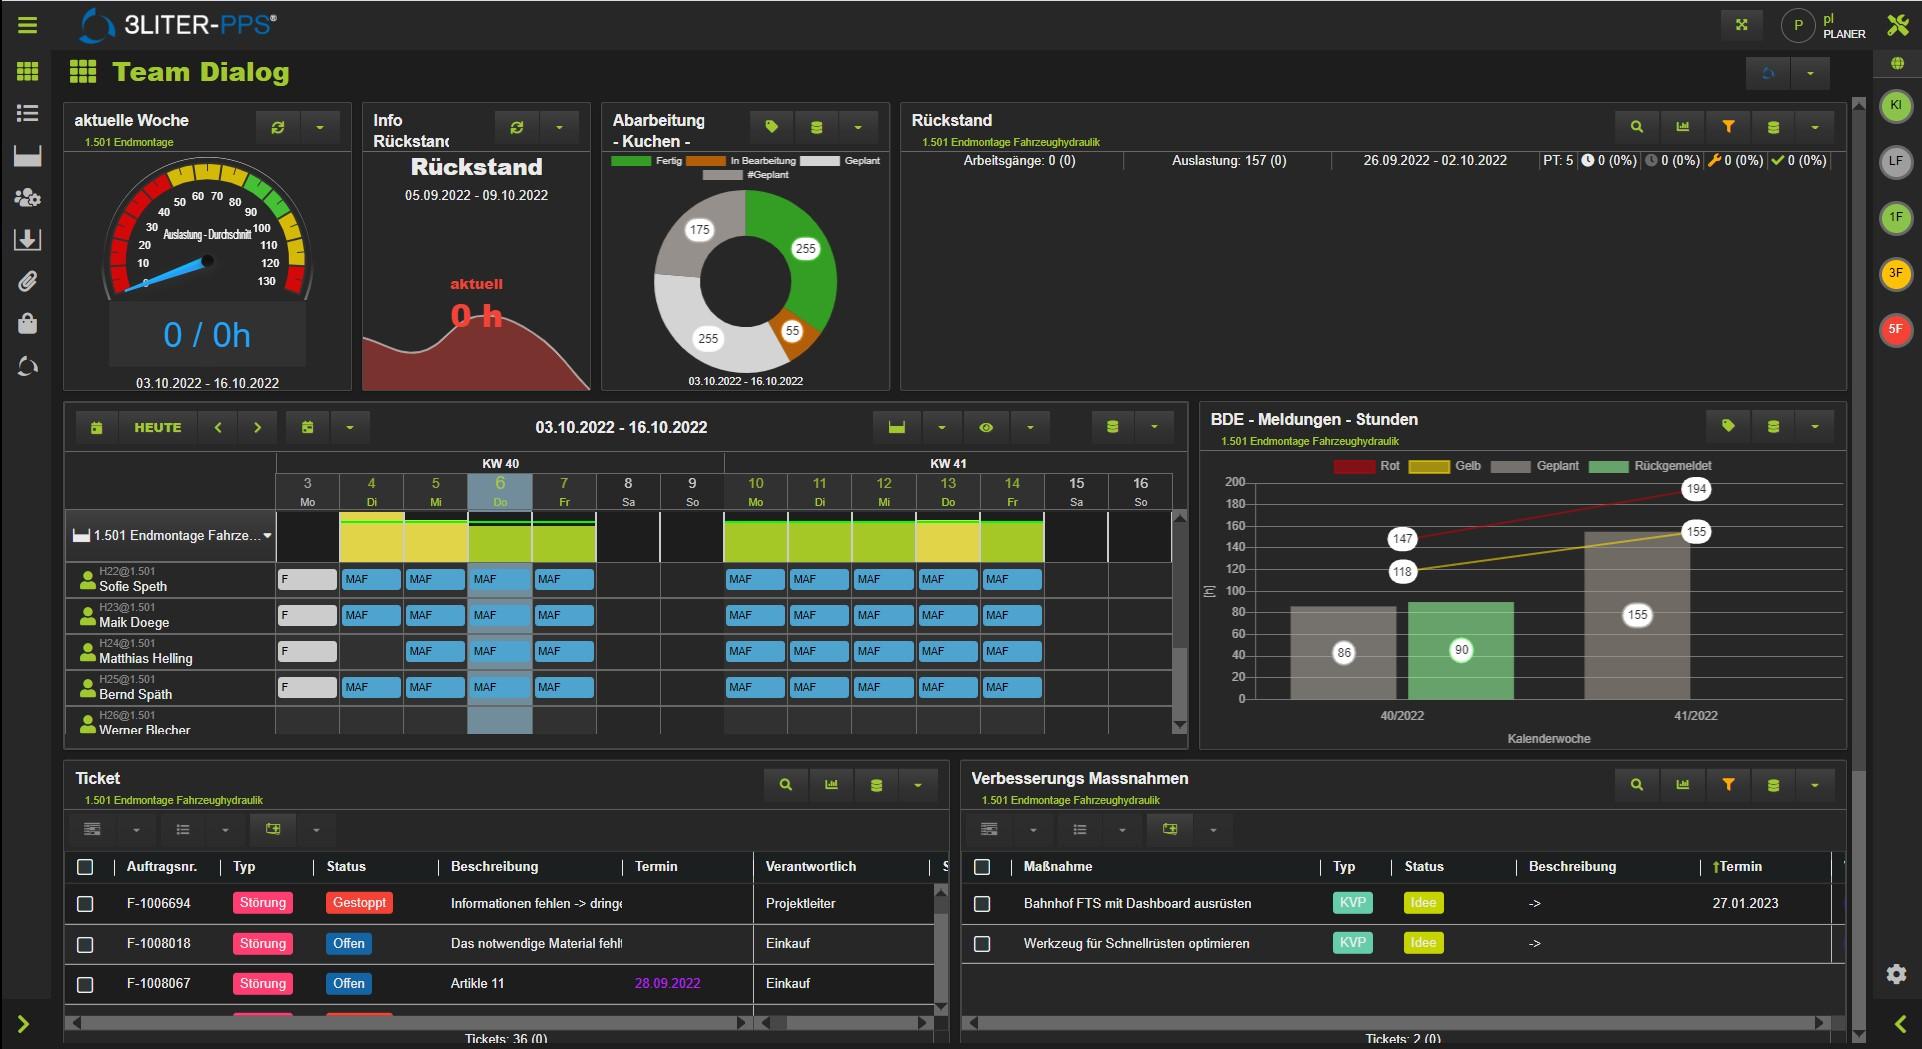Click the database icon in Abarbeitung Kuchen

click(x=816, y=127)
